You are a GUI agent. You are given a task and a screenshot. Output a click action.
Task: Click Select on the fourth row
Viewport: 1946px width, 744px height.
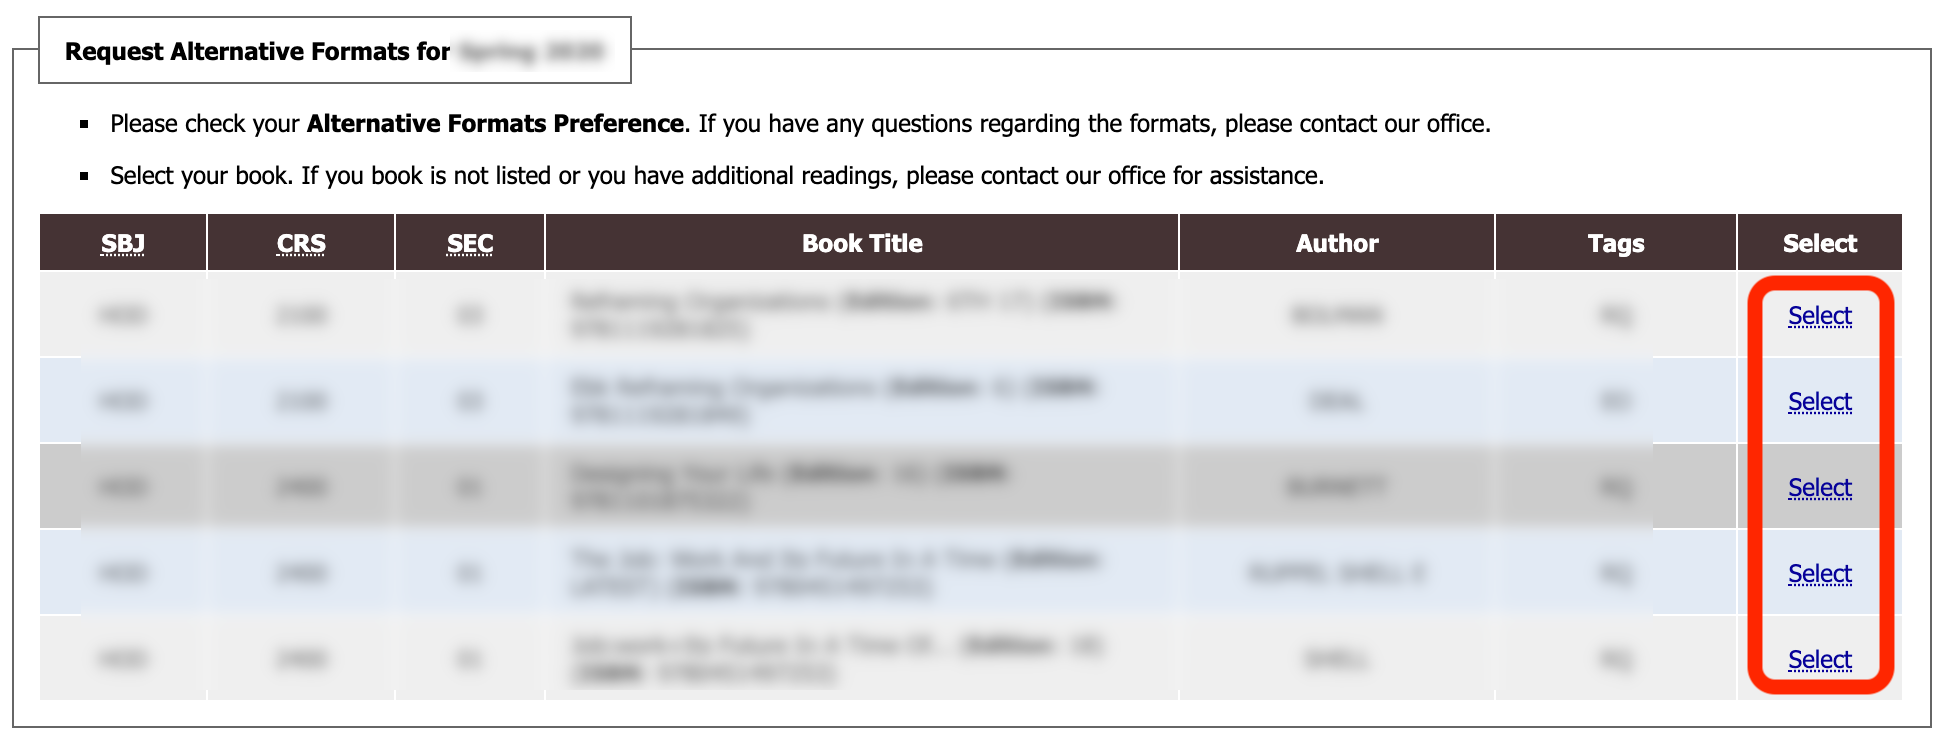(x=1819, y=573)
